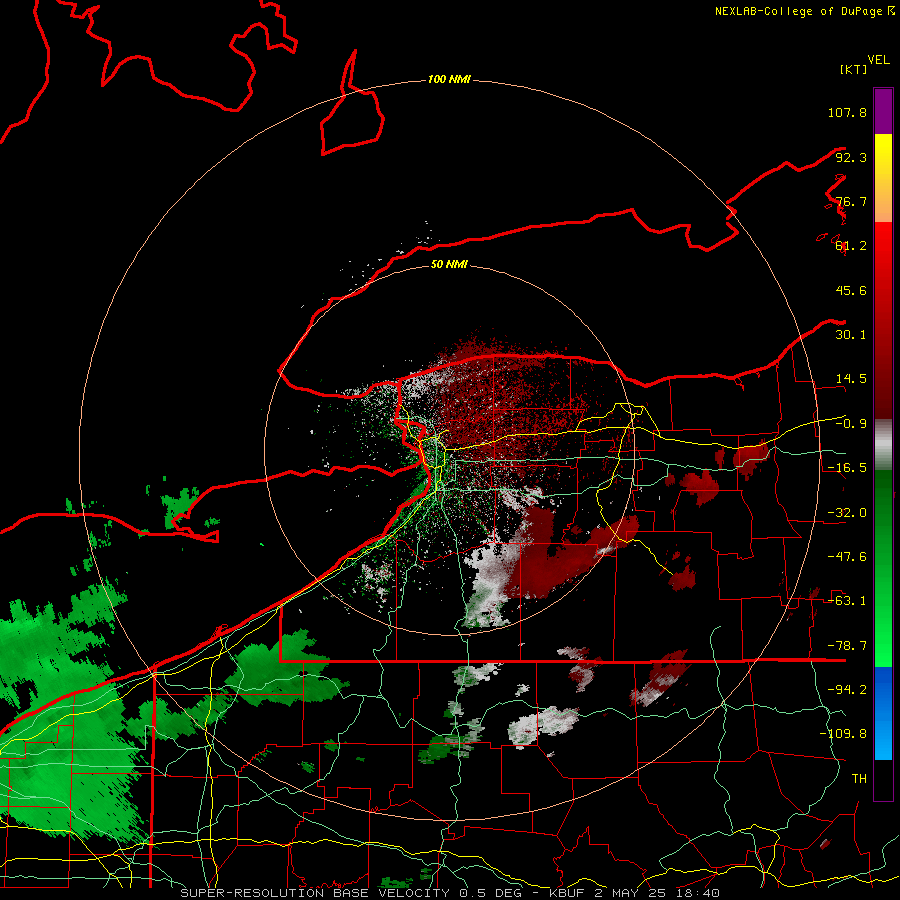The width and height of the screenshot is (900, 900).
Task: Select the 14.5 legend value
Action: [x=851, y=379]
